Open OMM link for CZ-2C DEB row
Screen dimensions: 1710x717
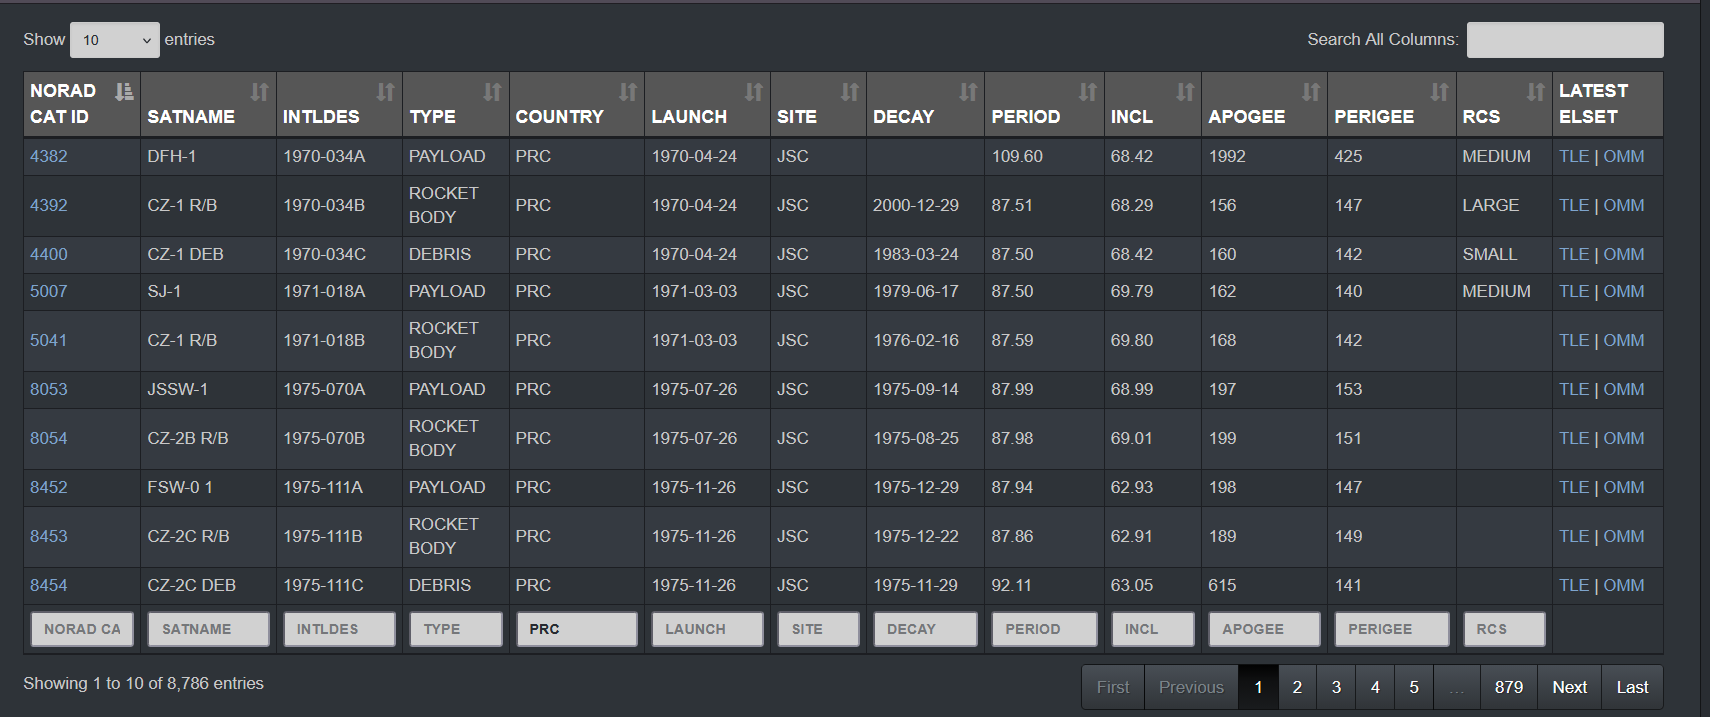click(1624, 585)
